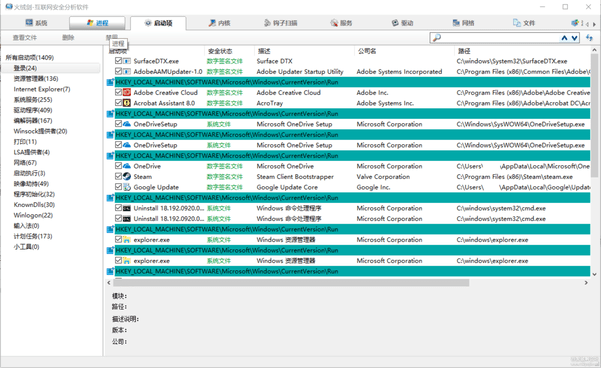Open the 钩子扫描 tab
The height and width of the screenshot is (368, 601).
[281, 23]
